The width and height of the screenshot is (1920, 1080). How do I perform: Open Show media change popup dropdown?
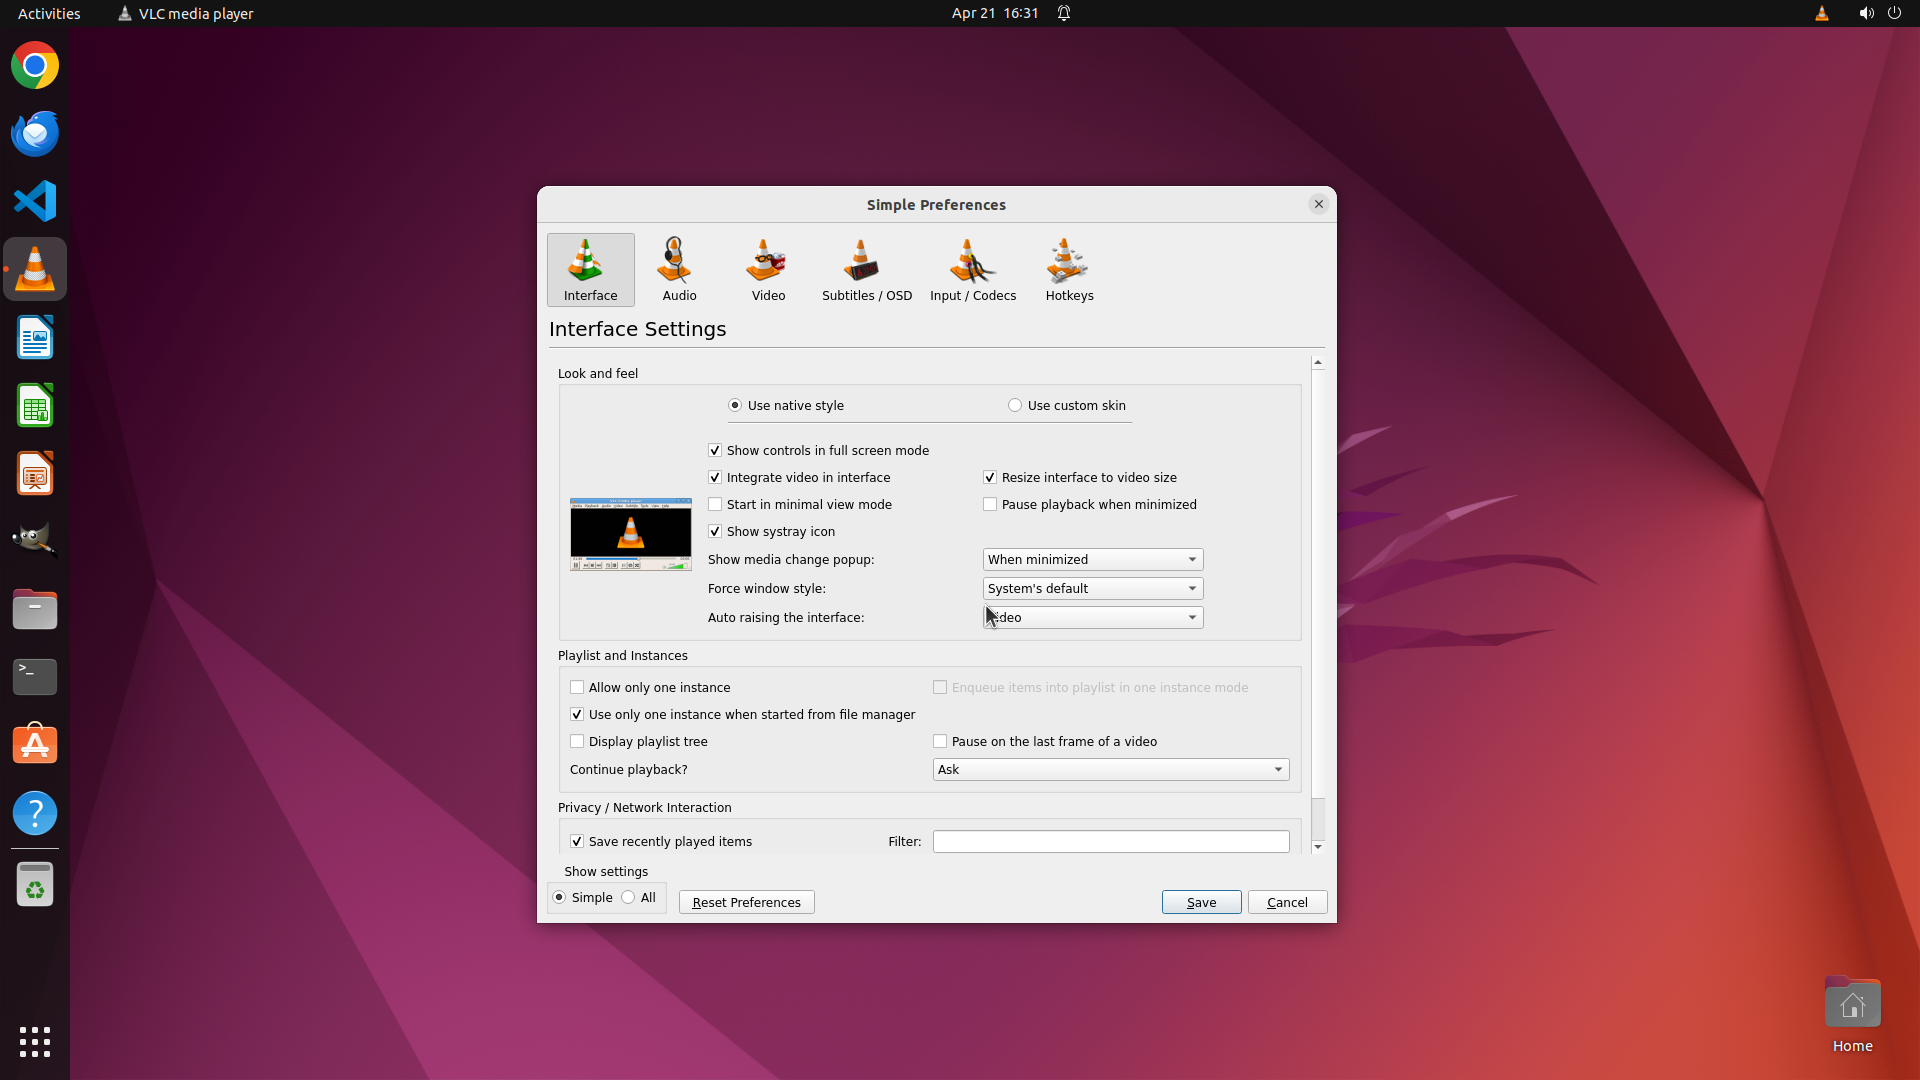tap(1092, 560)
